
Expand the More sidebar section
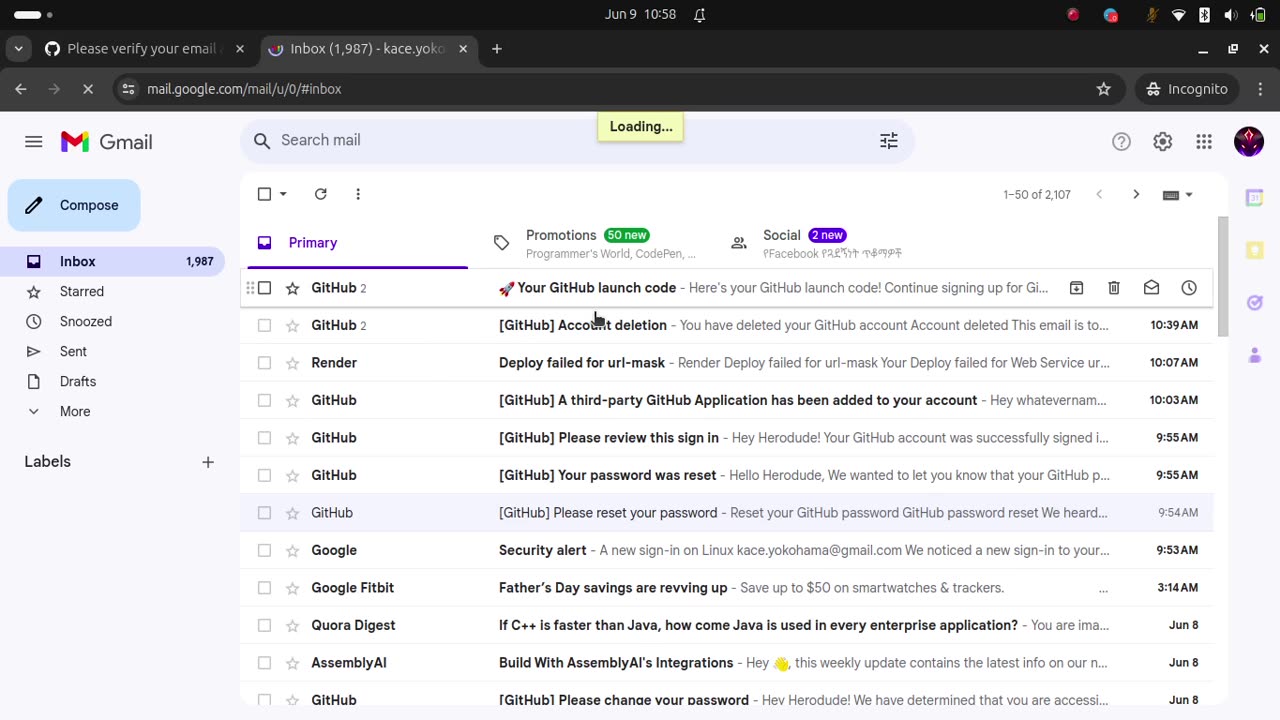(x=74, y=411)
